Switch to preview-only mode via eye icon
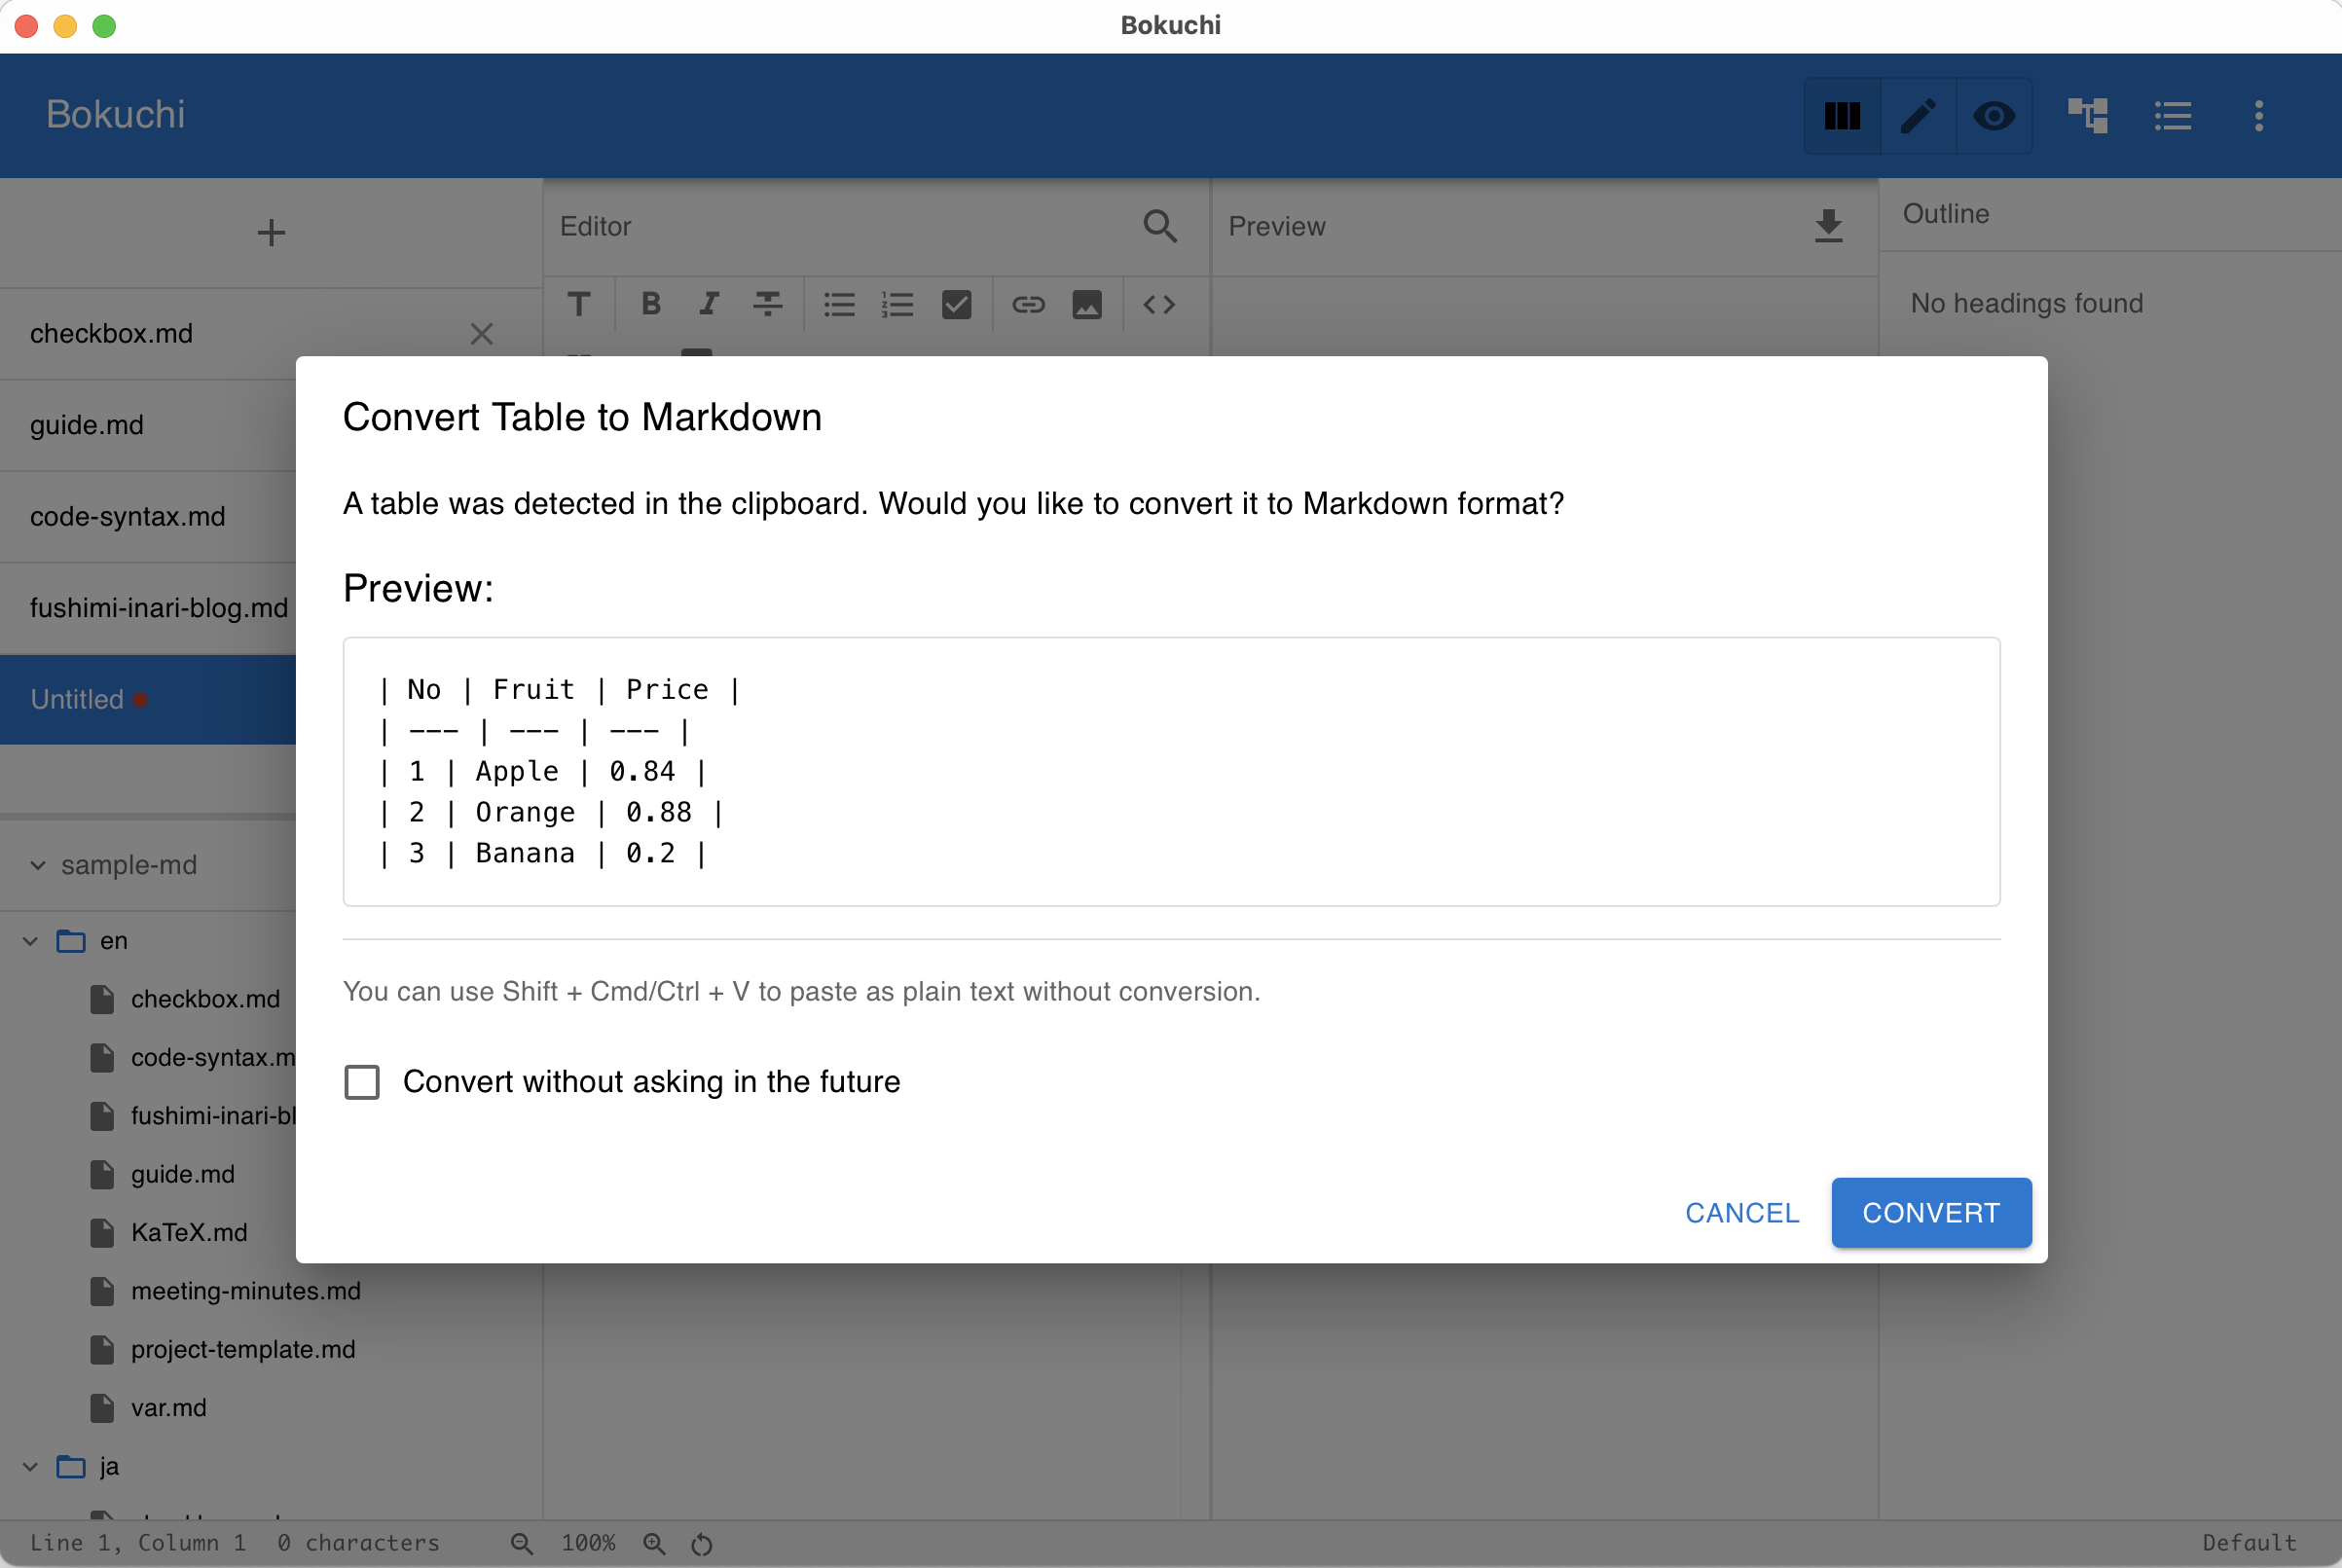The image size is (2342, 1568). pyautogui.click(x=1994, y=116)
